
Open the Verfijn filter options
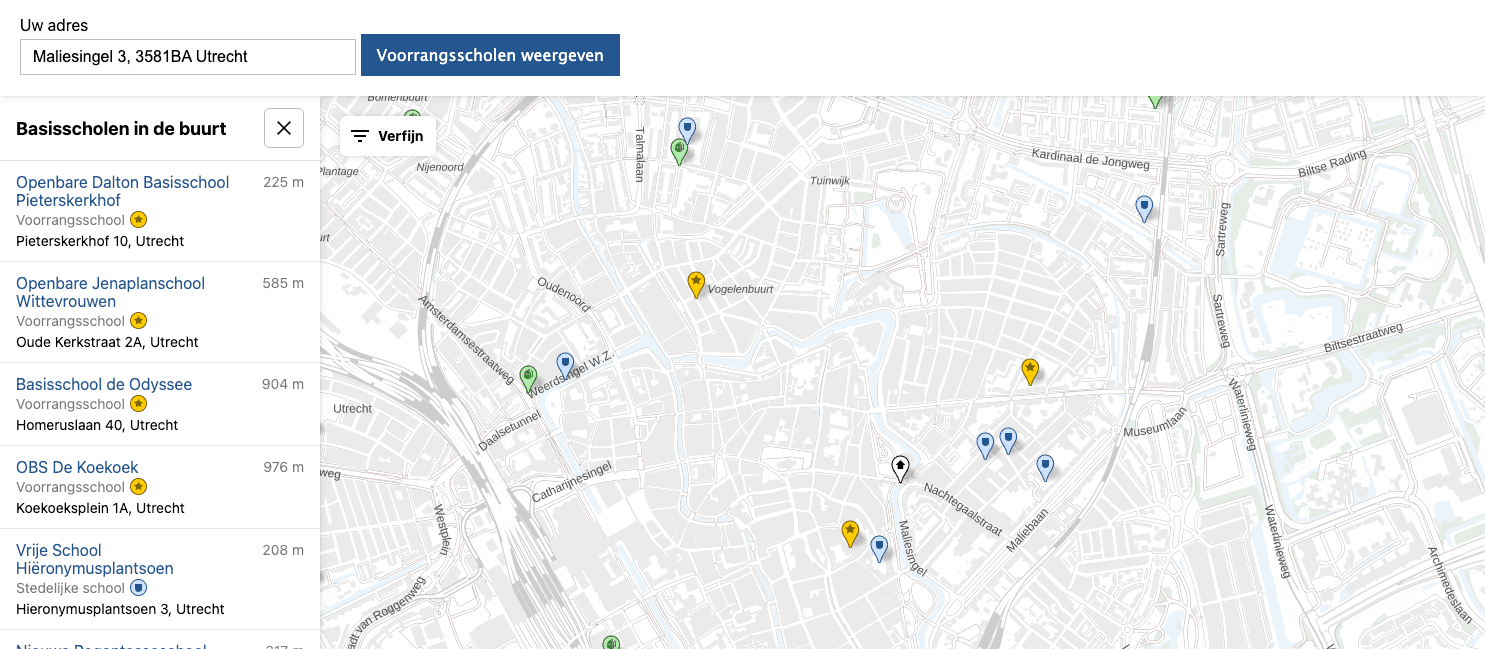[388, 136]
